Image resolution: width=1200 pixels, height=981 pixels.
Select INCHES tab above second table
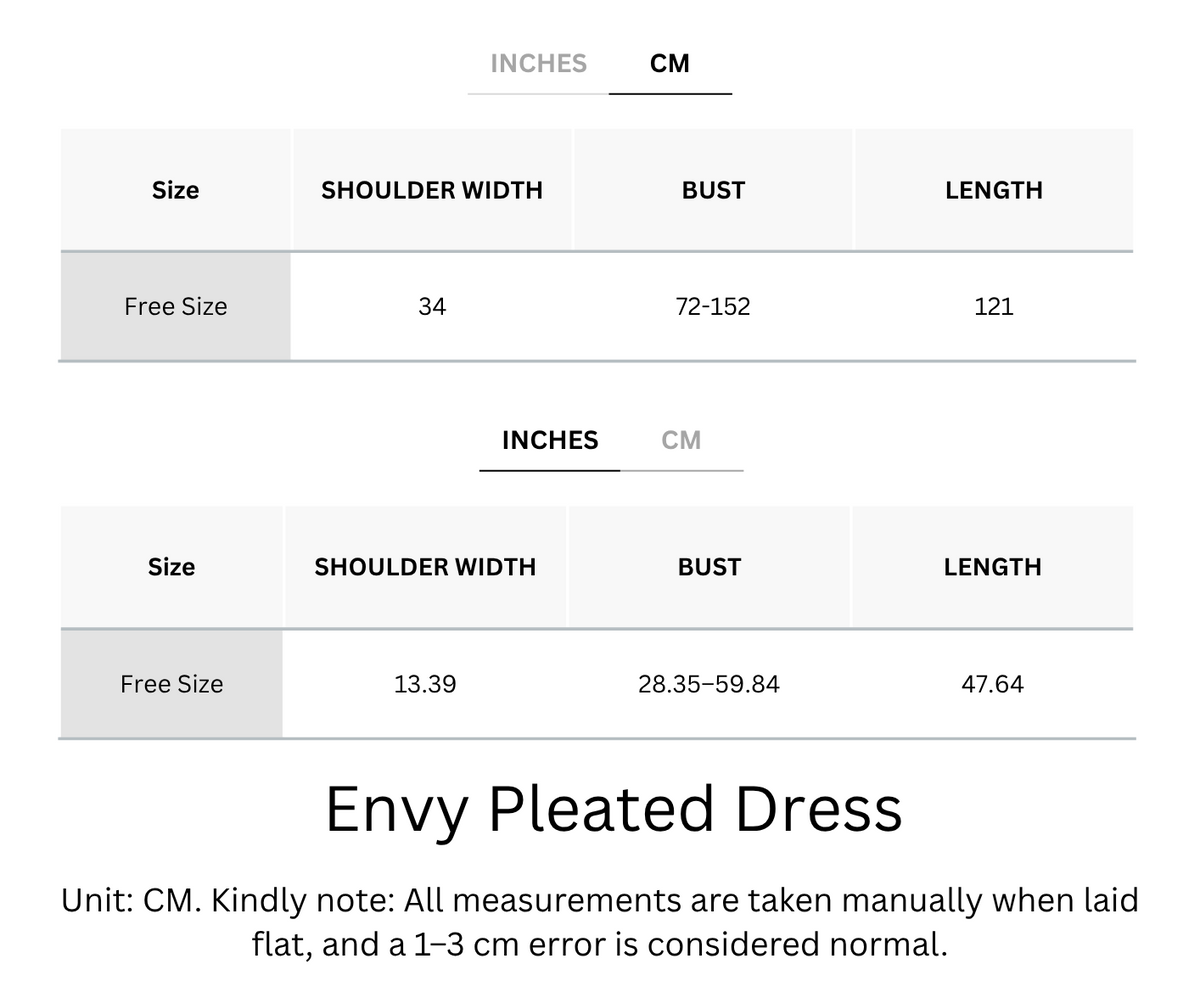[x=550, y=440]
